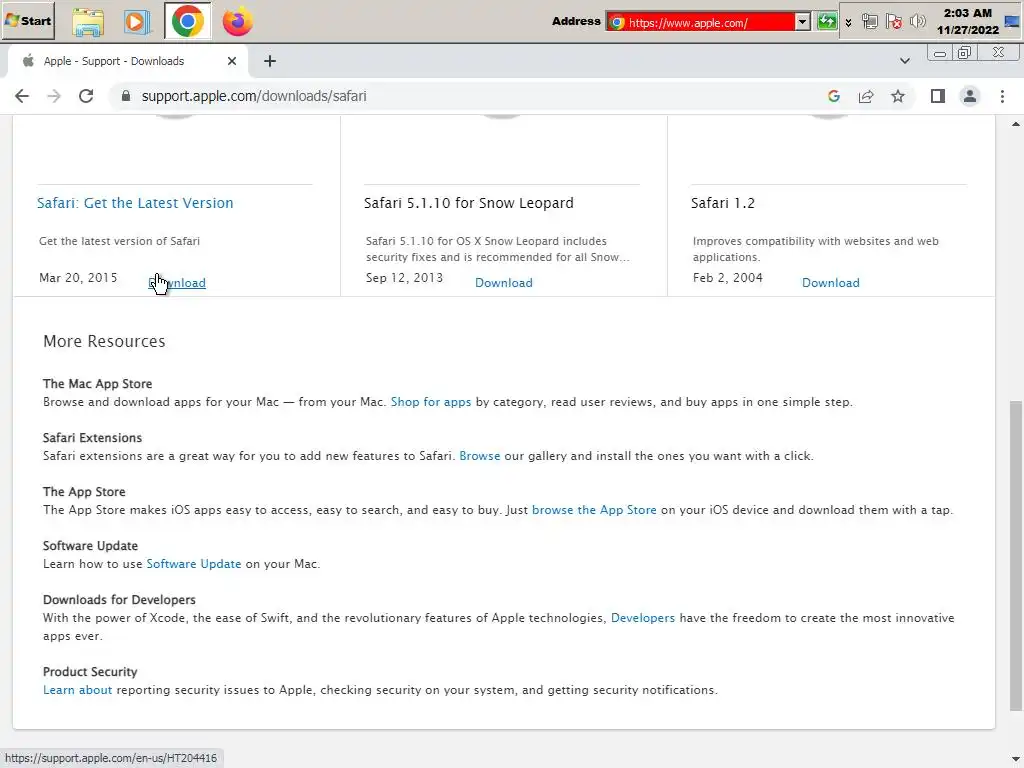Open the Chrome three-dot menu

(1002, 96)
